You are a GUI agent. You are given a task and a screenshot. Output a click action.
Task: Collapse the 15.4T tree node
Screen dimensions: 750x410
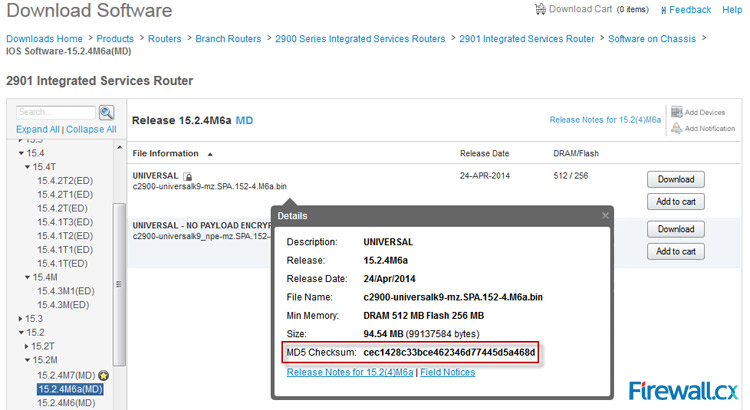pyautogui.click(x=29, y=166)
